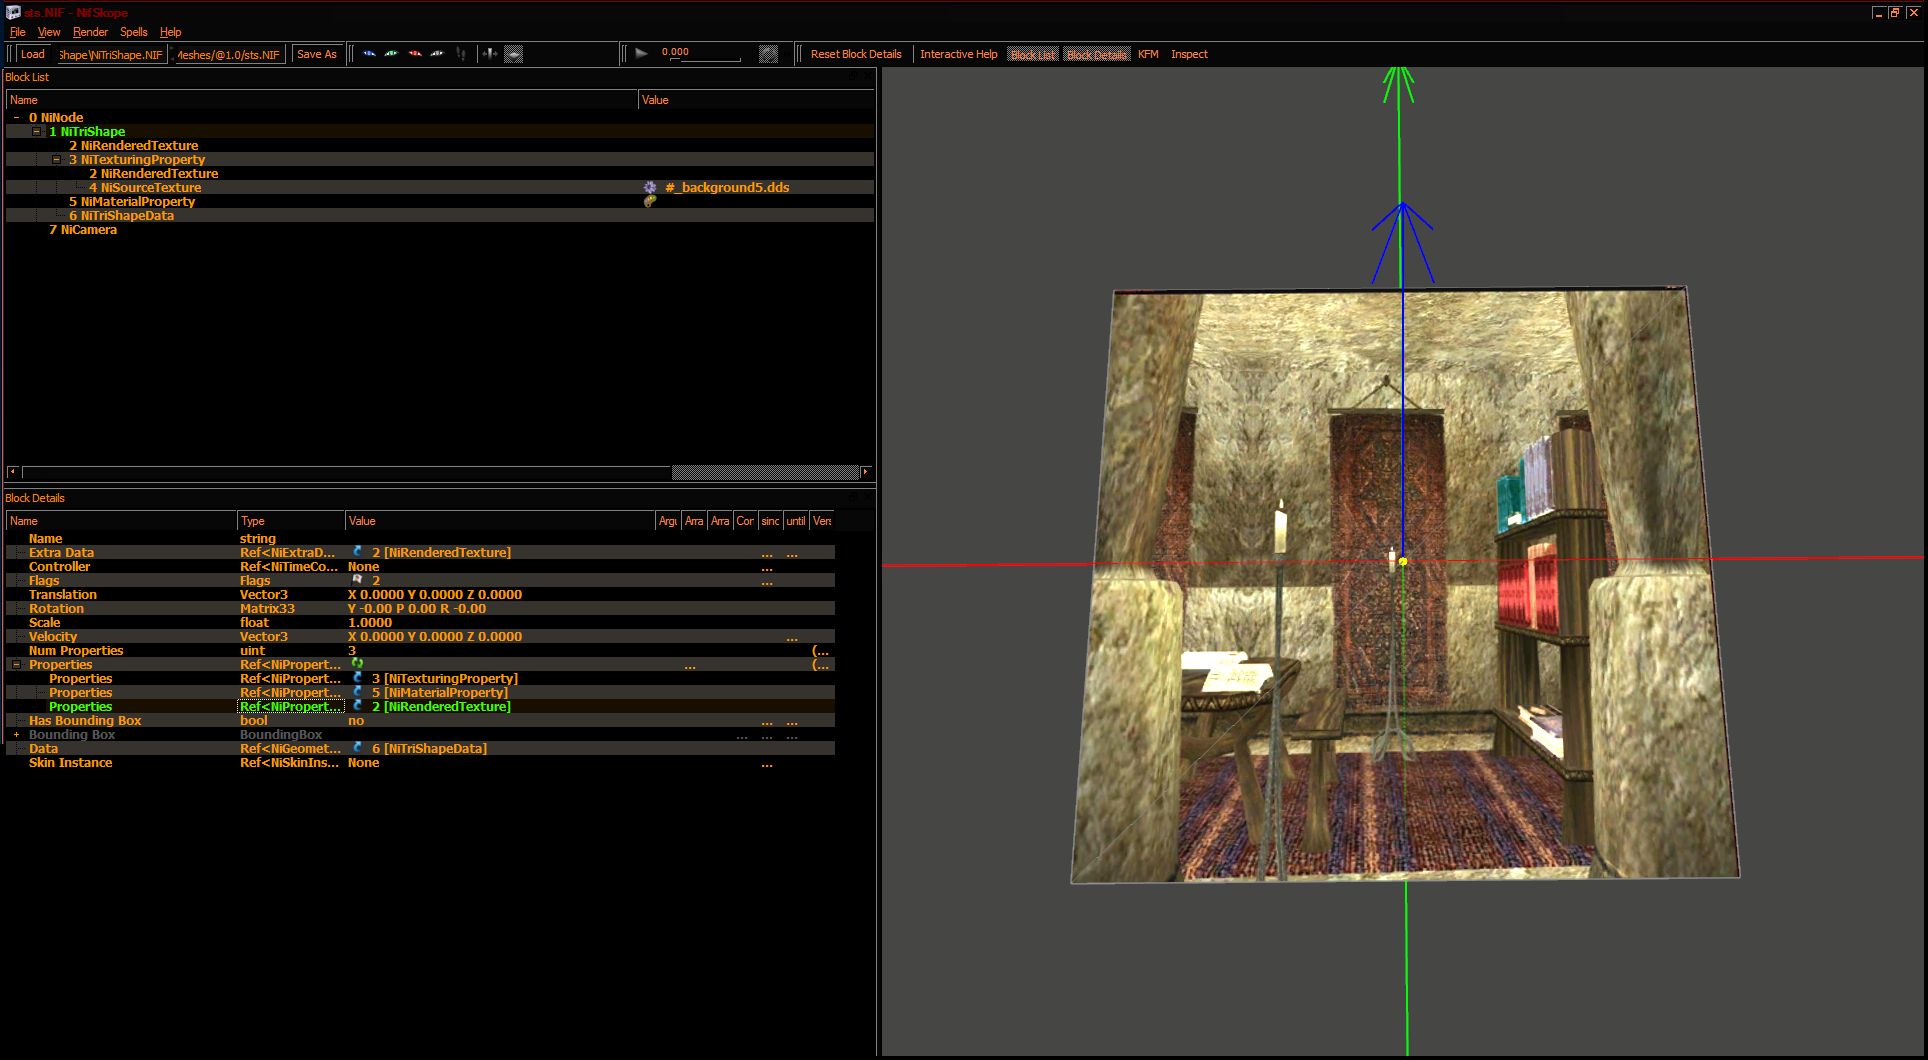Click the Value column header in Block List

tap(756, 99)
